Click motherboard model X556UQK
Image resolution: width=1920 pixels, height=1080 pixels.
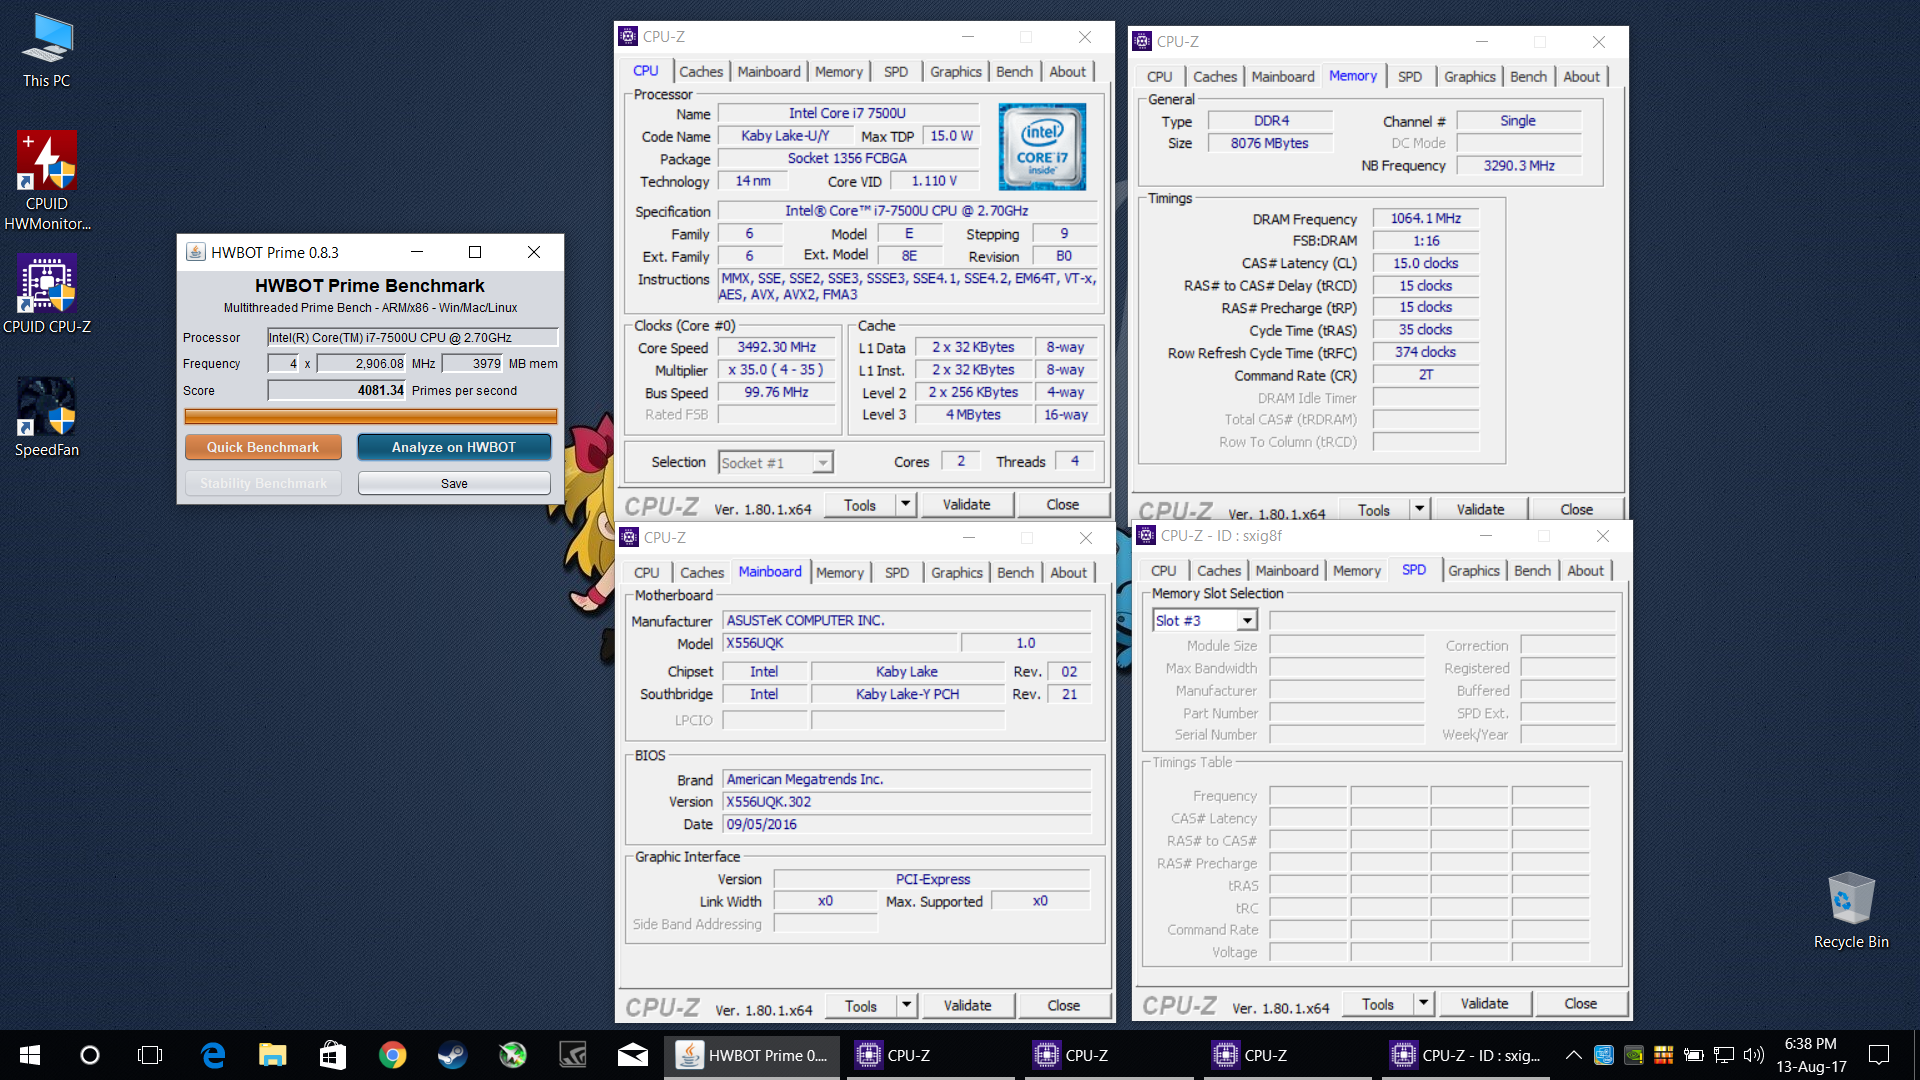(x=840, y=643)
